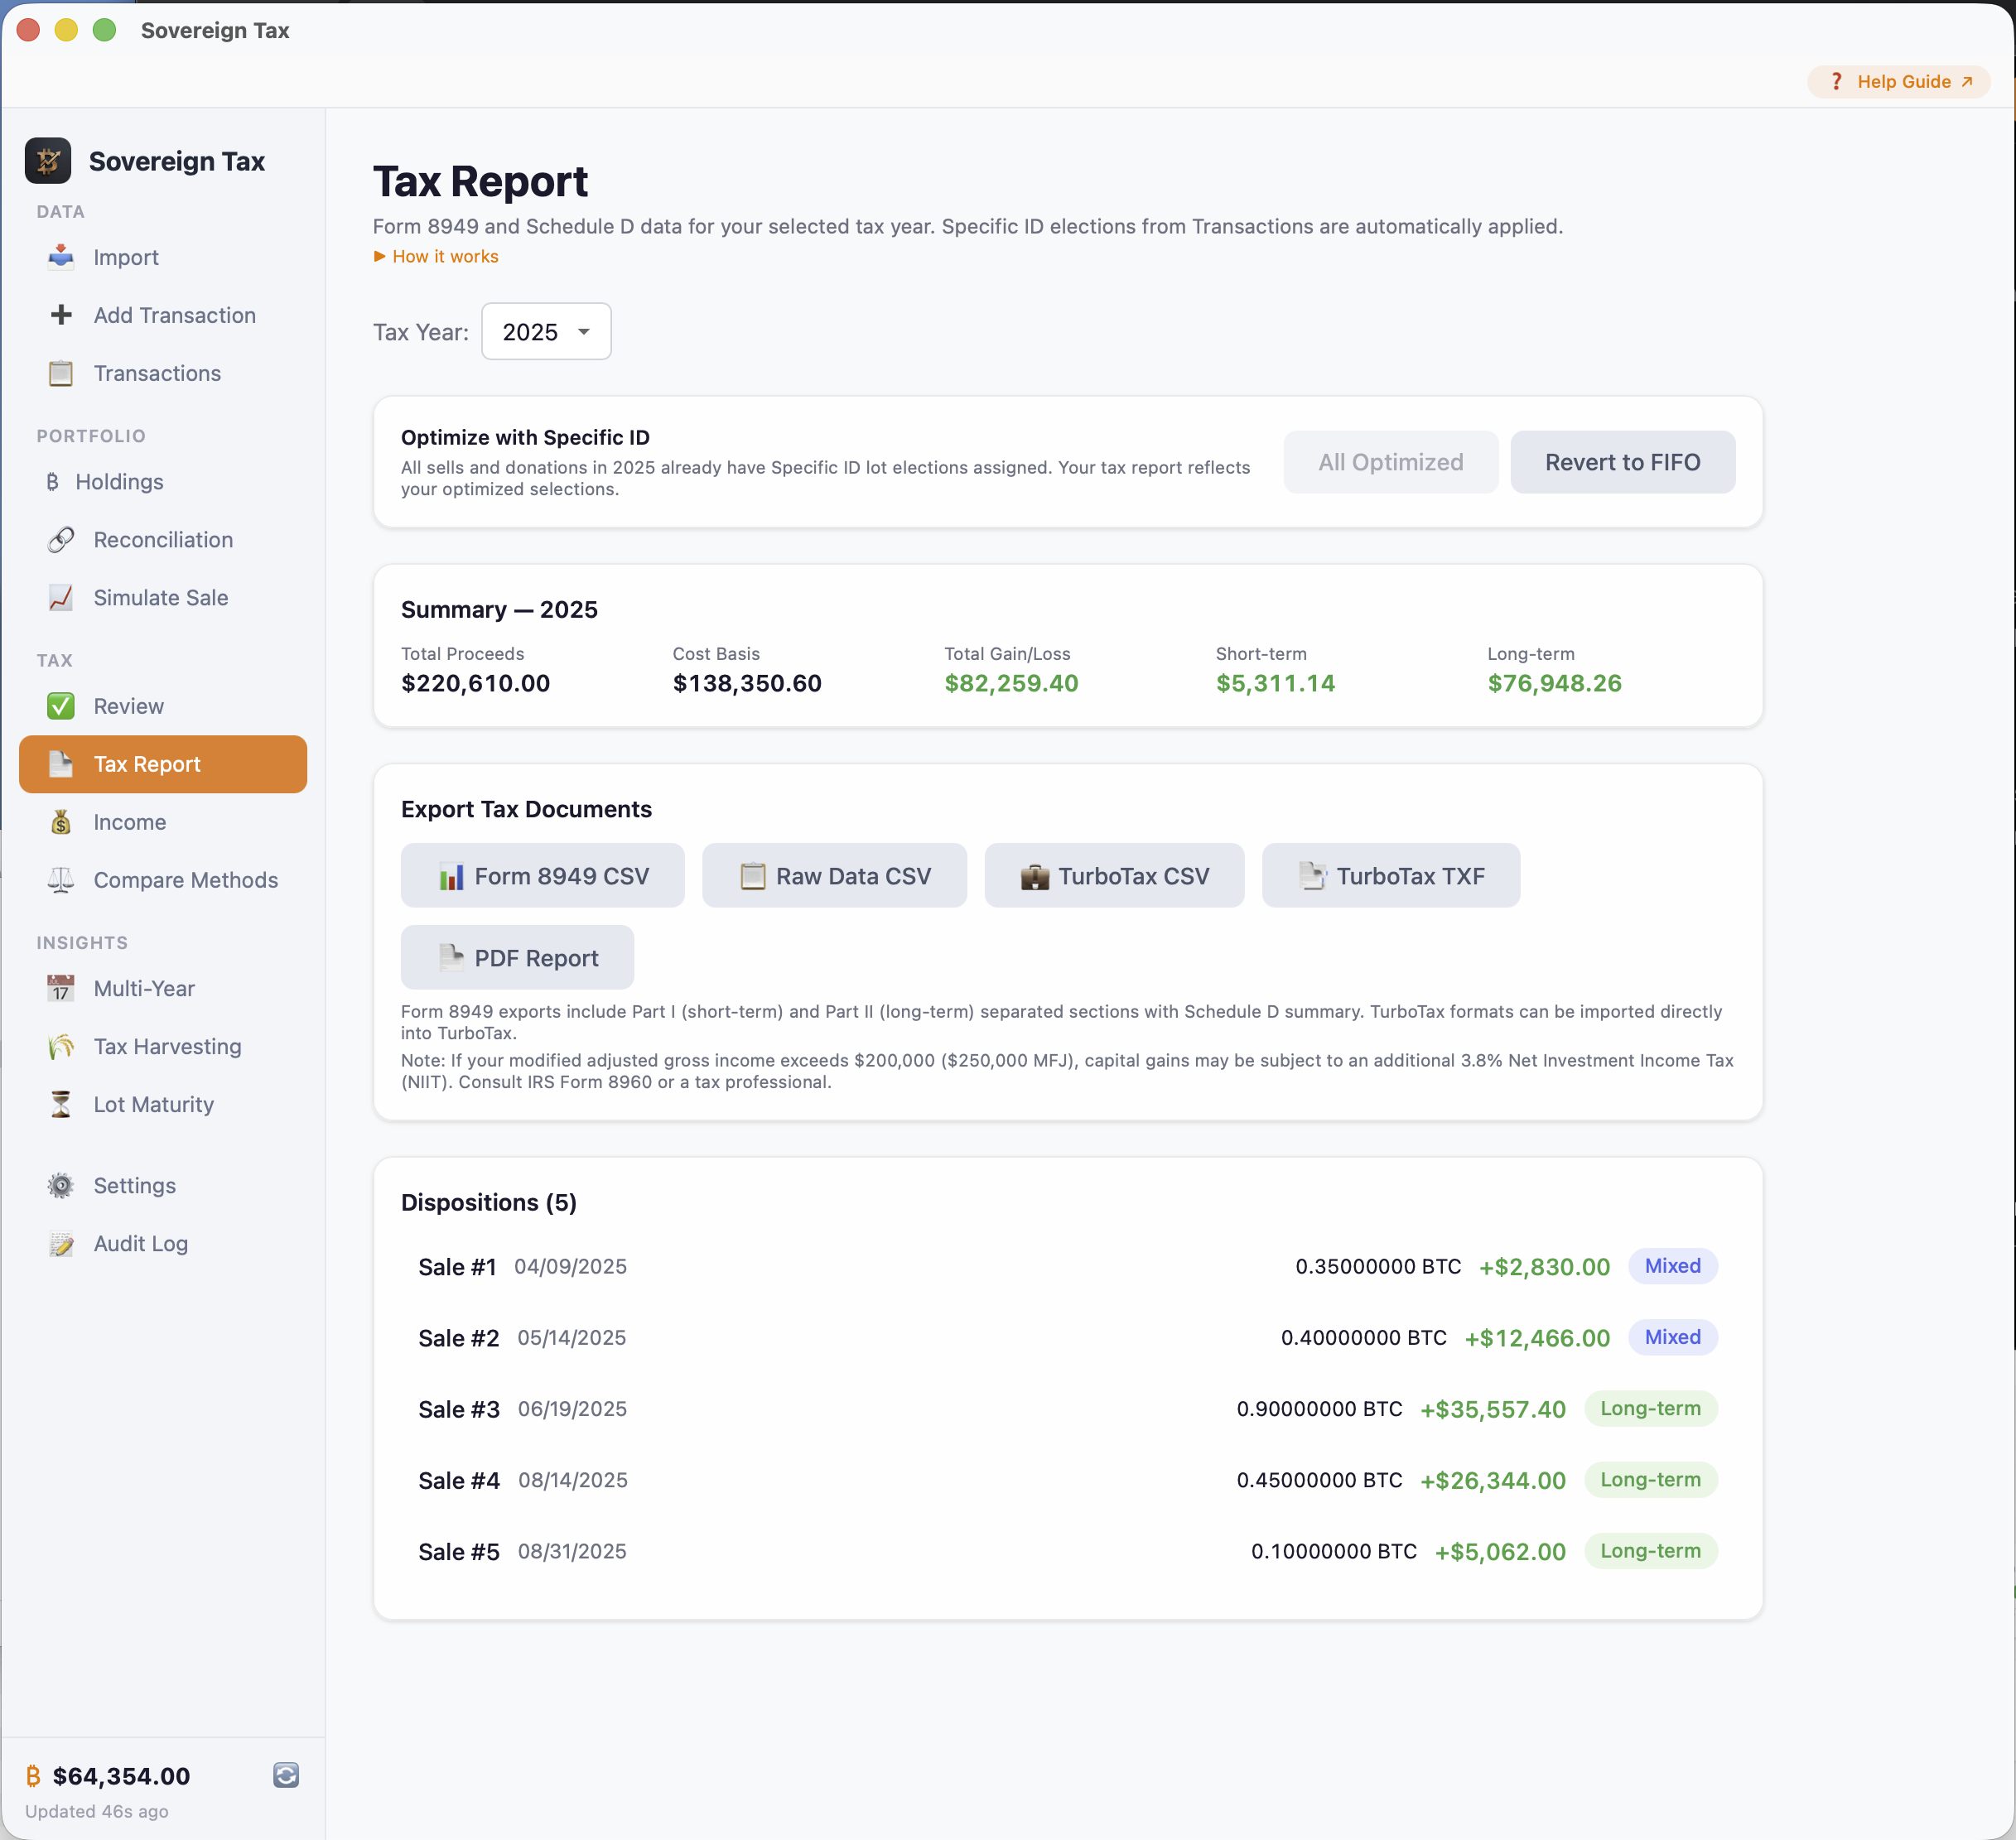Select the Import icon in the sidebar

[x=60, y=257]
